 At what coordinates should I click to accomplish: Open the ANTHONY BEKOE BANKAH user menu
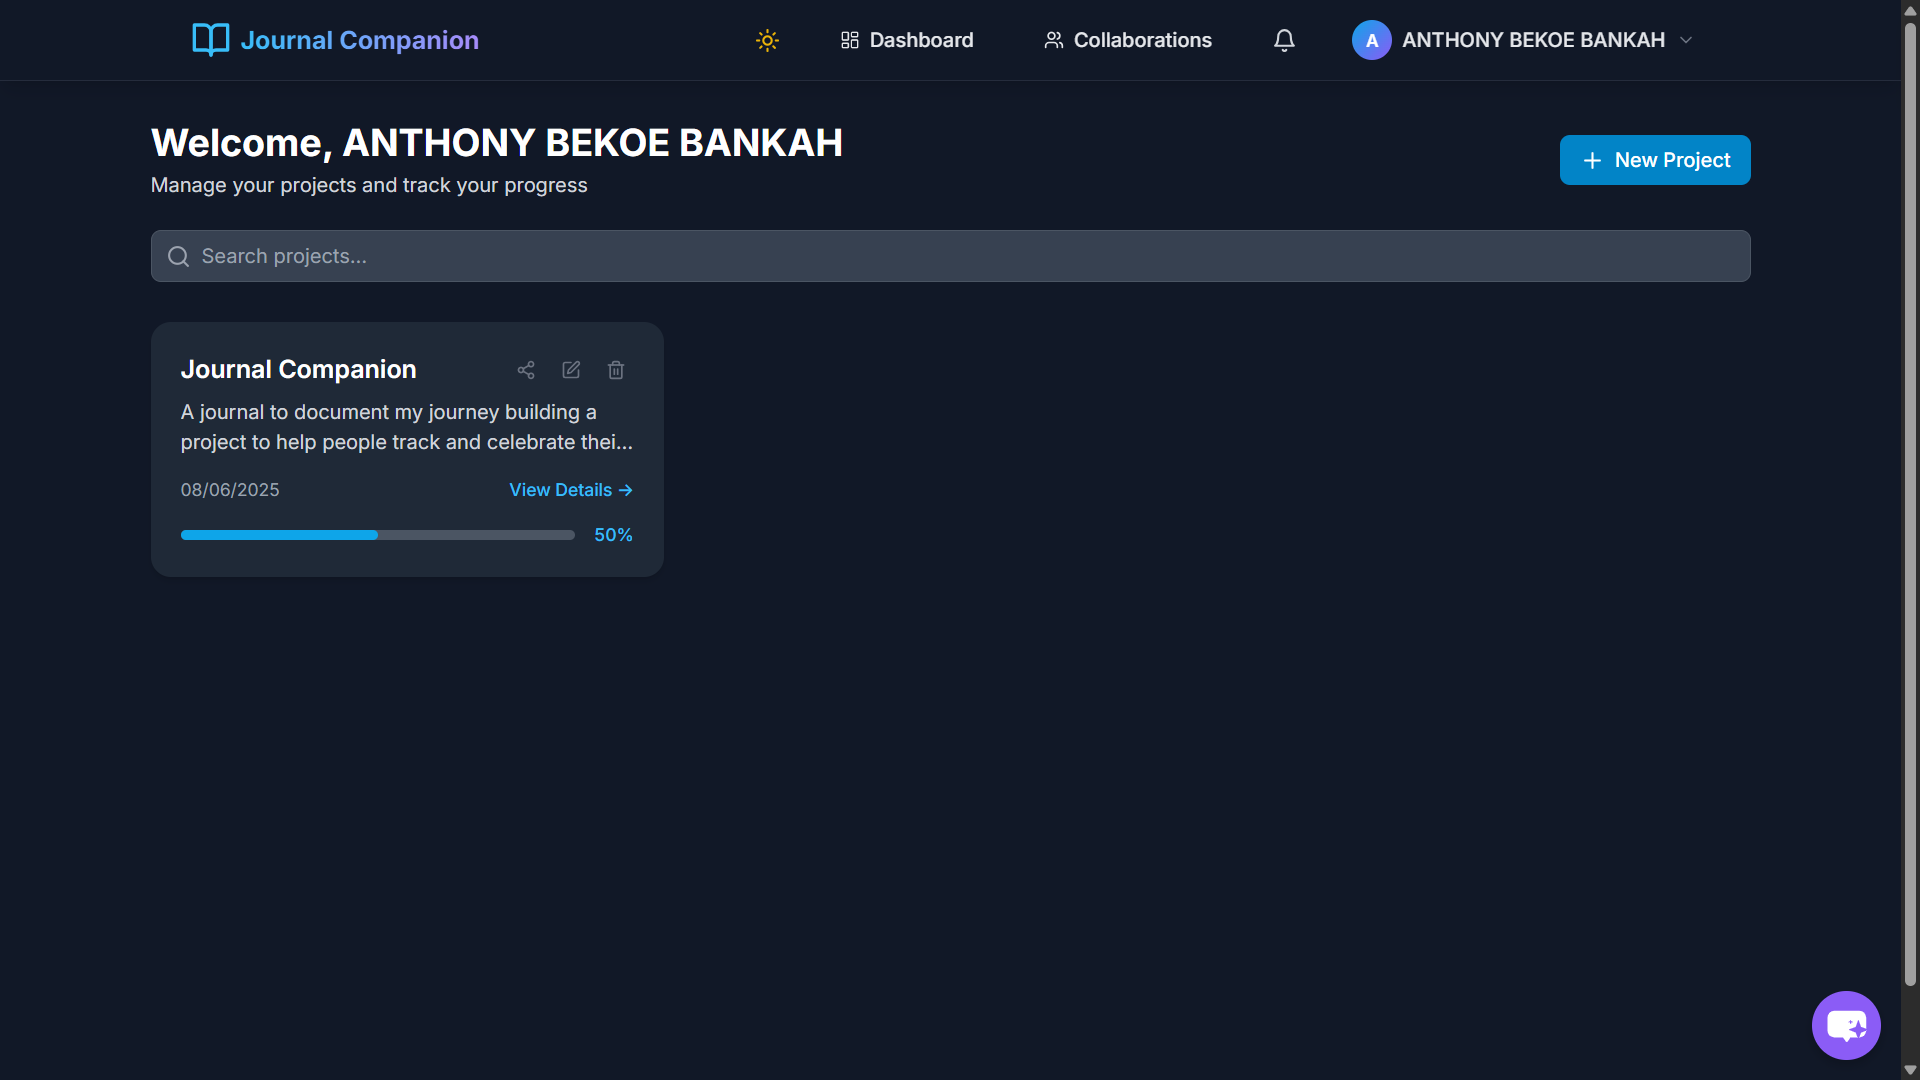(1532, 40)
